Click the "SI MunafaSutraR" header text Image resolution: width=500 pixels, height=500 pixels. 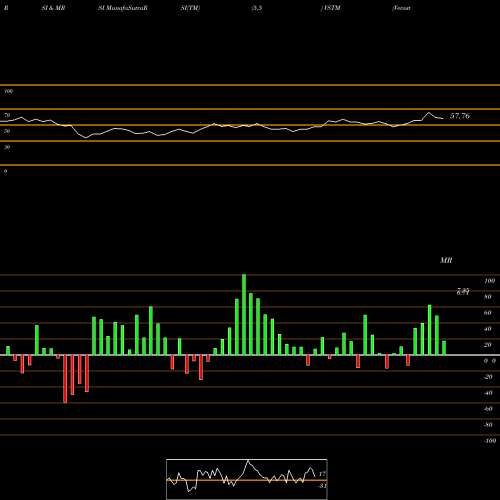pyautogui.click(x=123, y=8)
